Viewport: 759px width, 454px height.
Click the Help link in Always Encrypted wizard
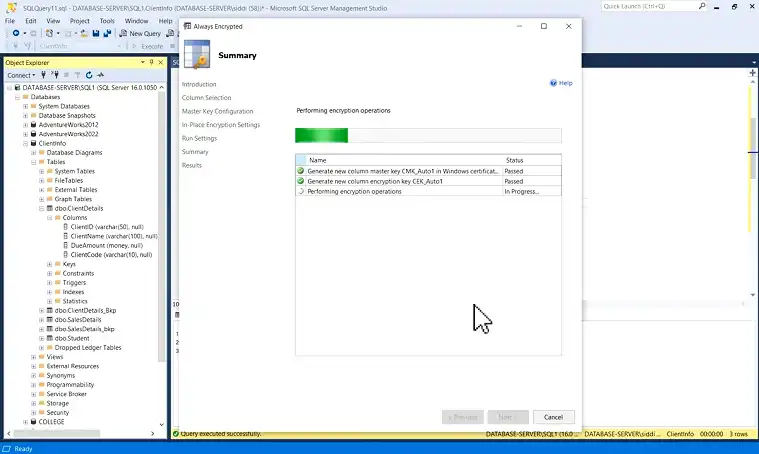(561, 83)
